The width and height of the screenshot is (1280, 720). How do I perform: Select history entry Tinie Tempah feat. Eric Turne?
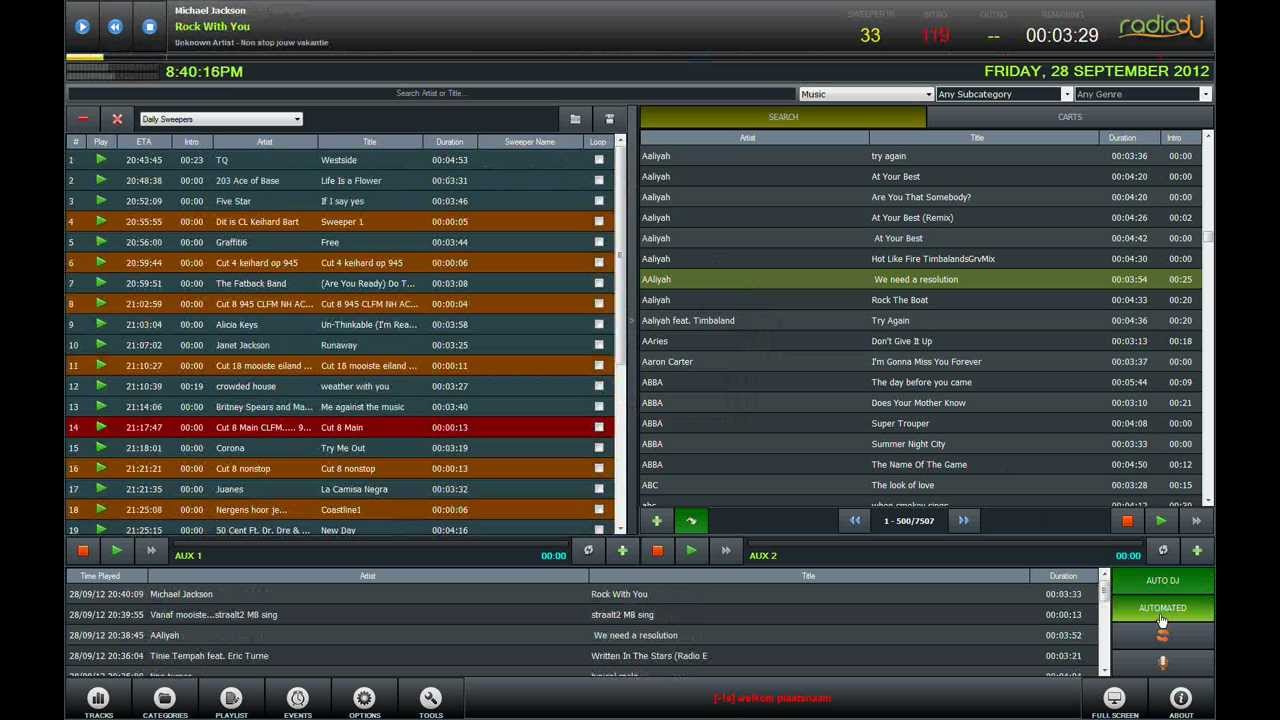pos(583,656)
